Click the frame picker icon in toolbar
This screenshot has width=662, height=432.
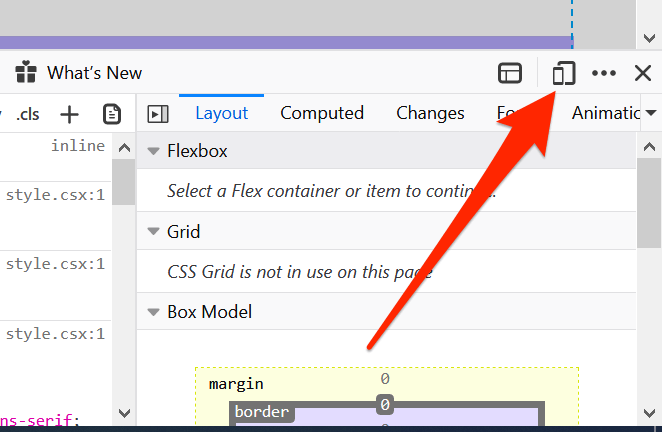511,73
